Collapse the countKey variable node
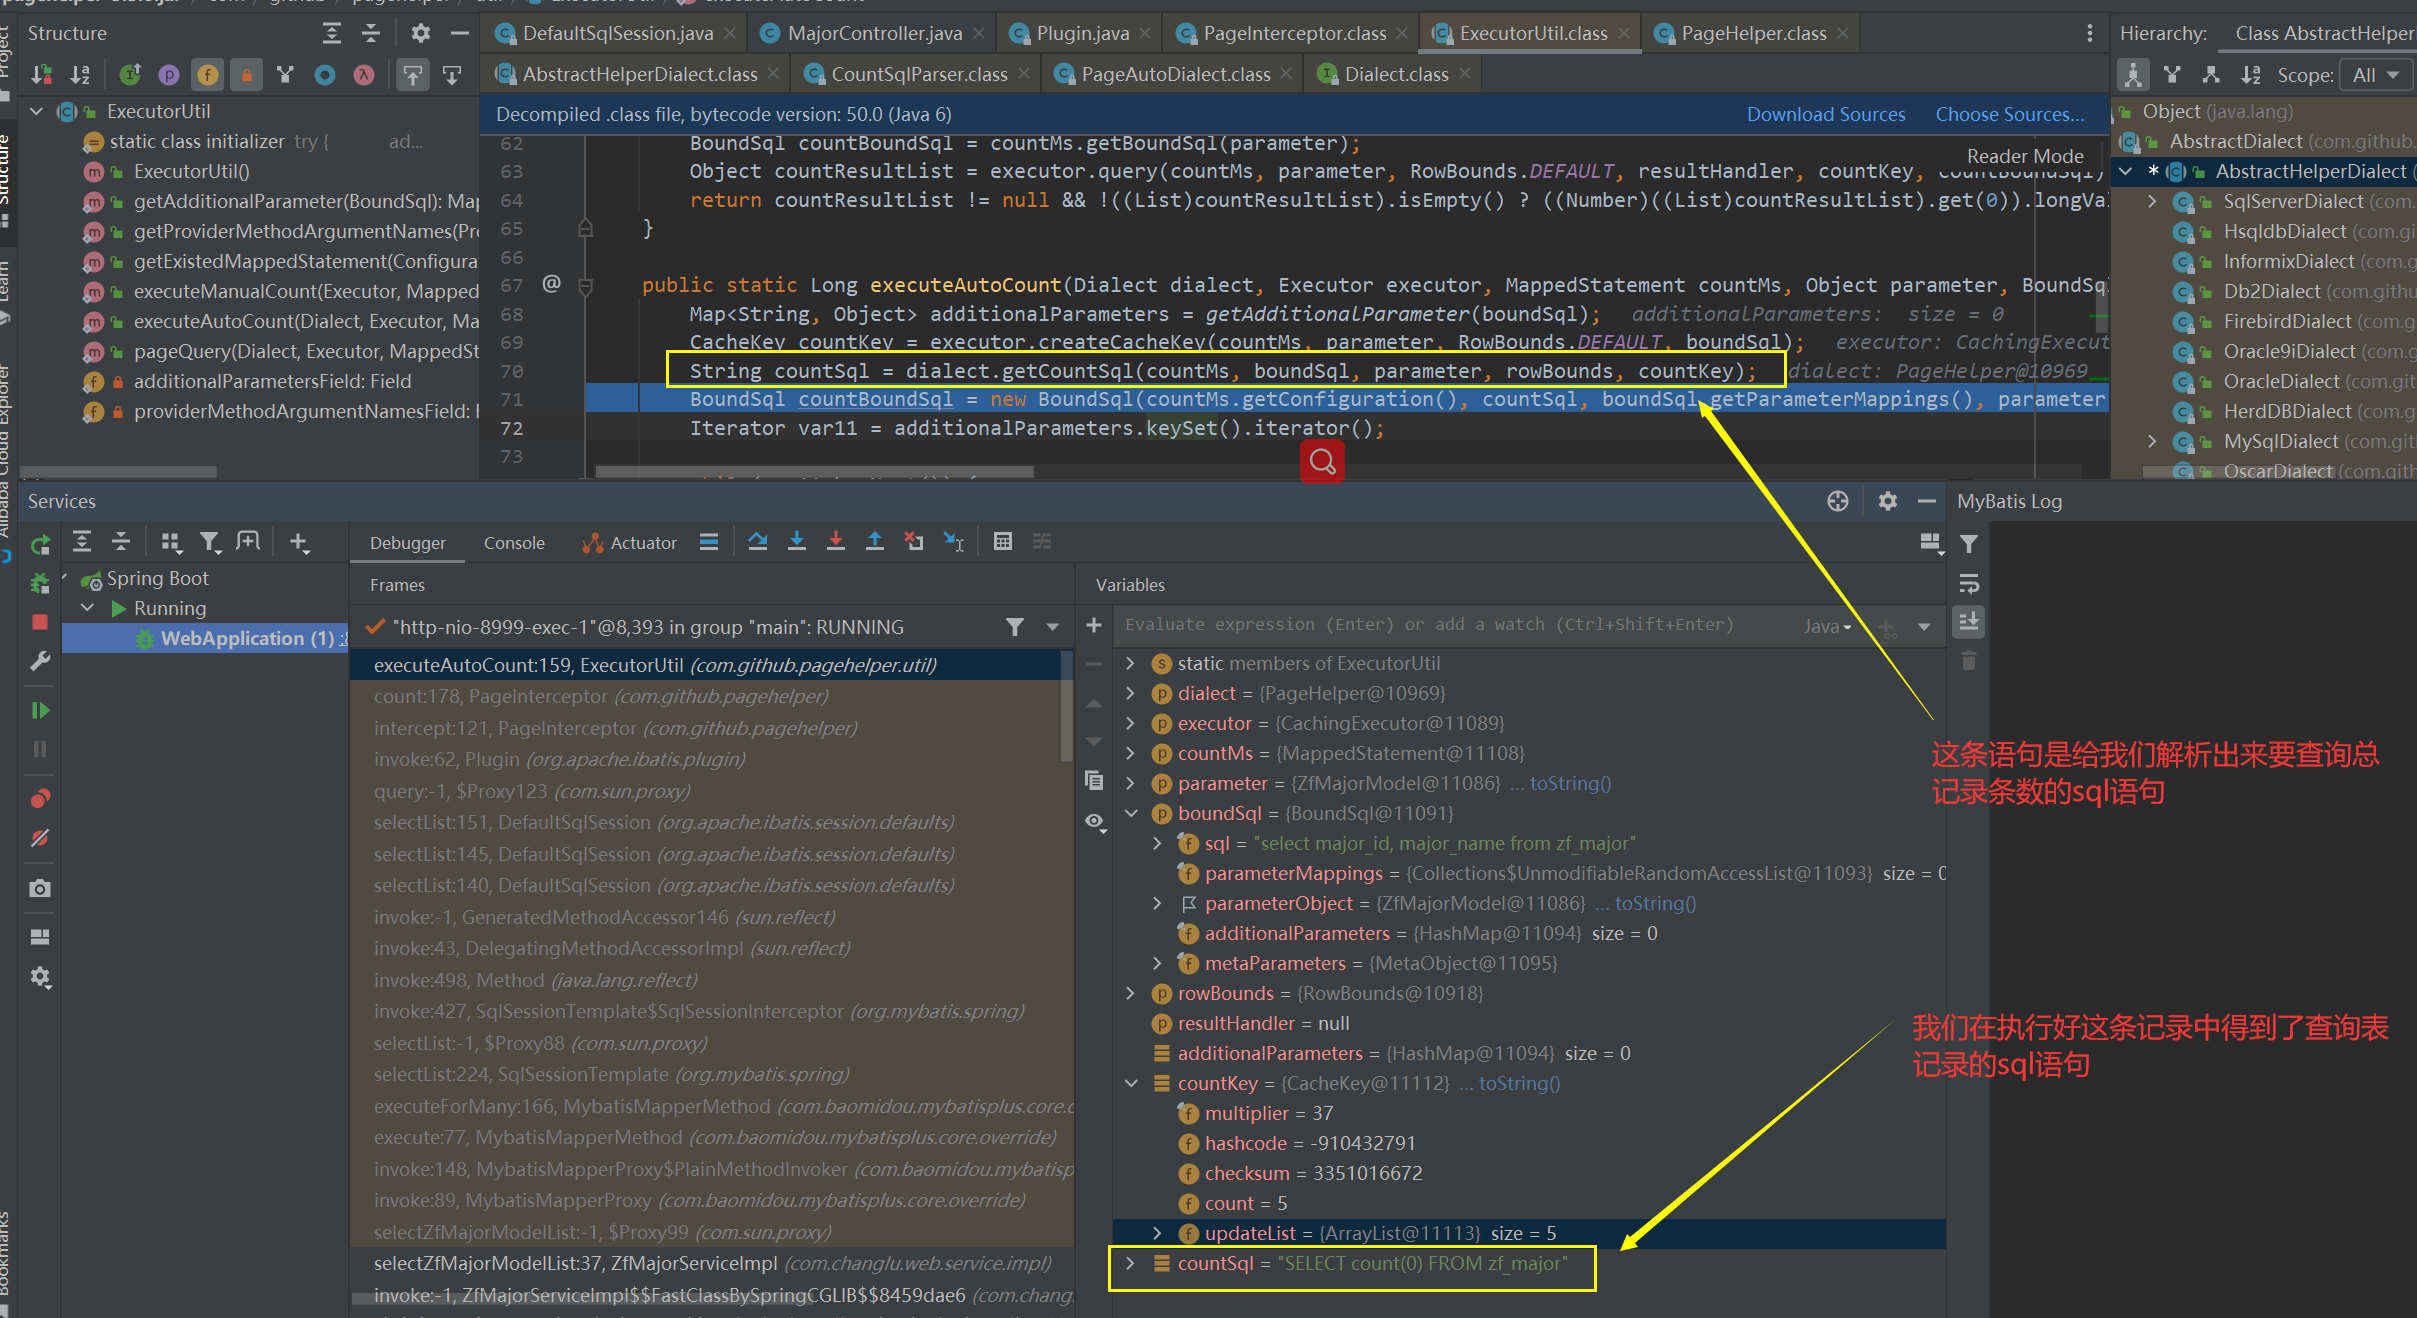The height and width of the screenshot is (1318, 2417). (x=1130, y=1083)
